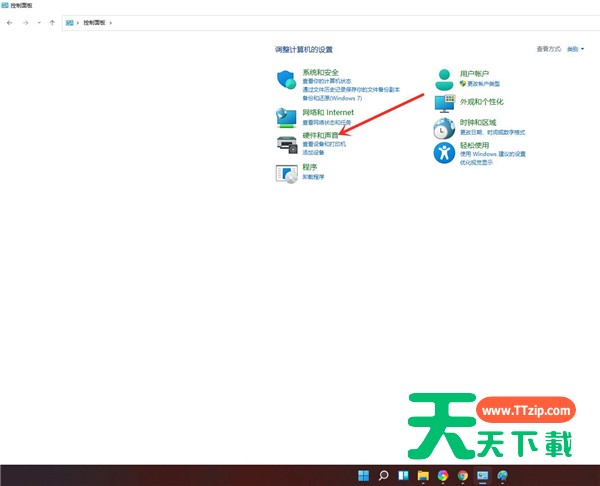Open the Control Panel icon on the taskbar
Image resolution: width=600 pixels, height=486 pixels.
[x=483, y=475]
